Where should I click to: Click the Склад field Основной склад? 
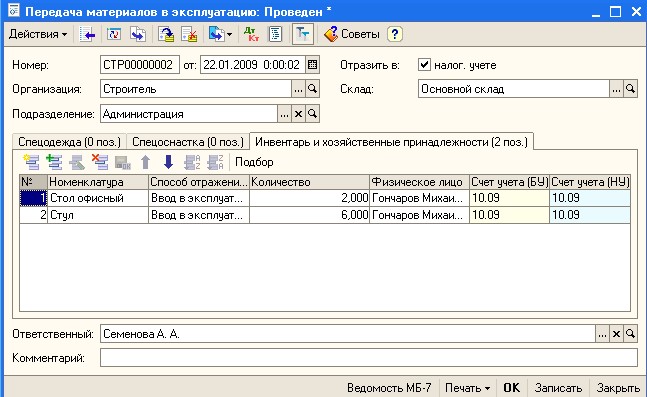513,89
